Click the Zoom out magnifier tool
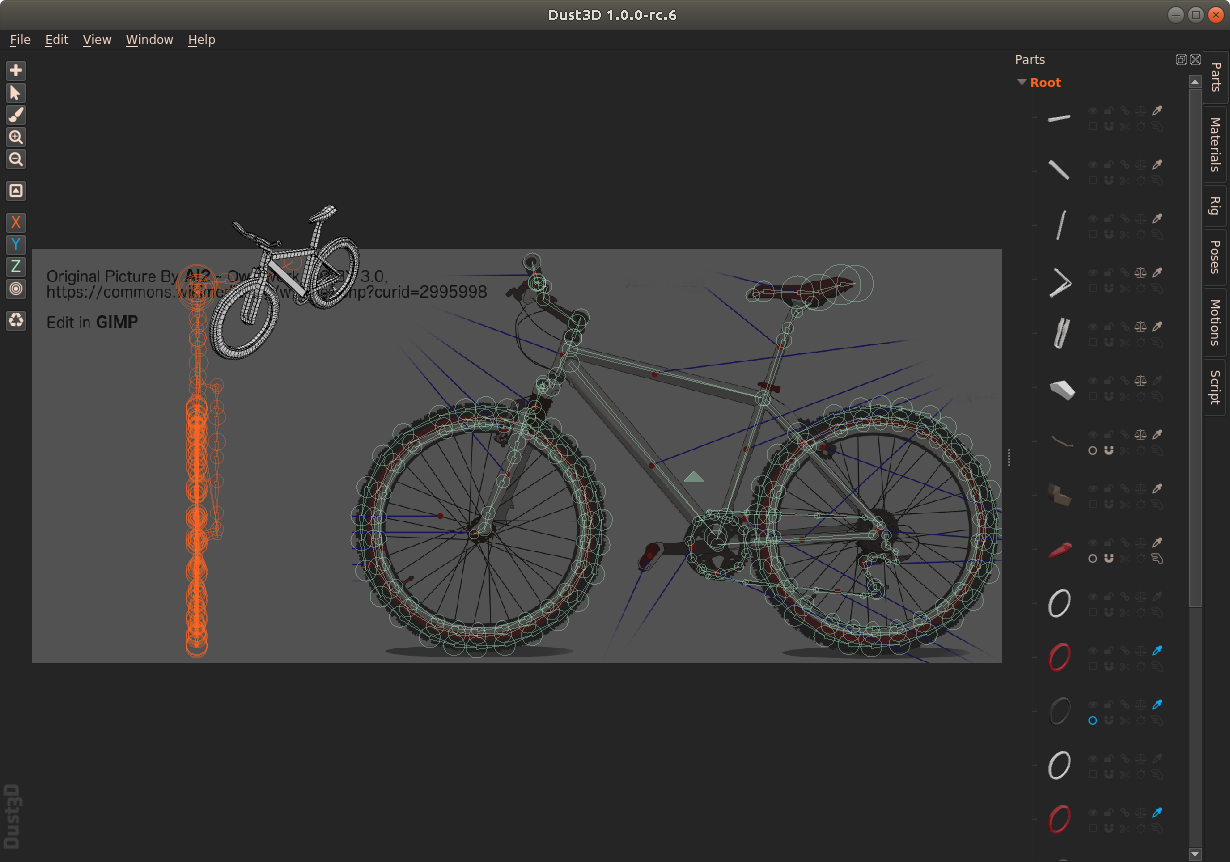Screen dimensions: 1230x862 pos(16,159)
